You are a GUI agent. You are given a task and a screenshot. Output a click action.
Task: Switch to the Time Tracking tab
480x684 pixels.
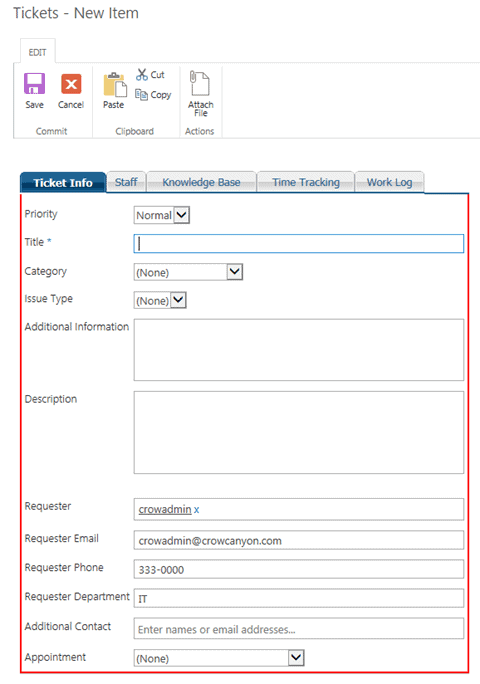[x=306, y=182]
